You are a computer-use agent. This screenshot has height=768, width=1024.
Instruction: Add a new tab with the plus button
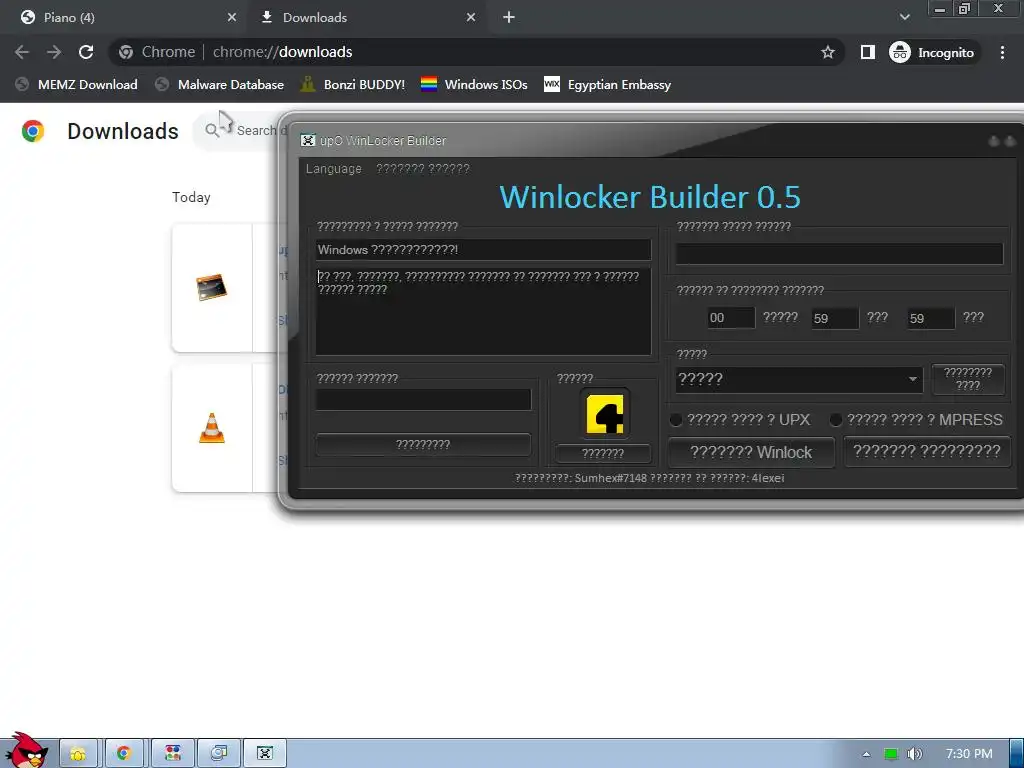coord(509,18)
